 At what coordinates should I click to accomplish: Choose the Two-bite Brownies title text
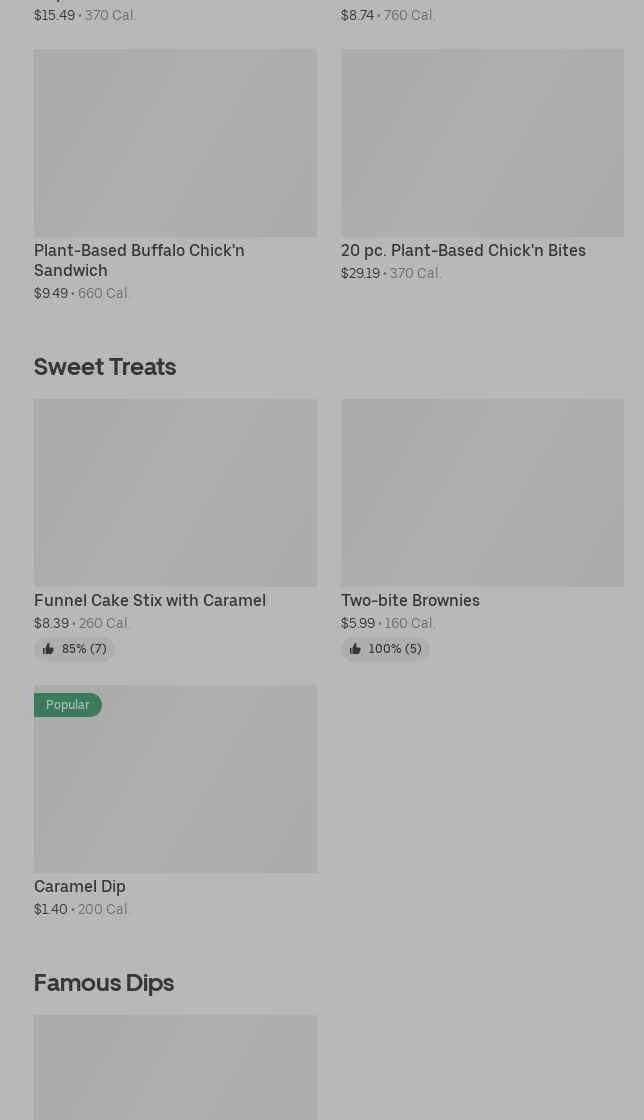point(410,600)
